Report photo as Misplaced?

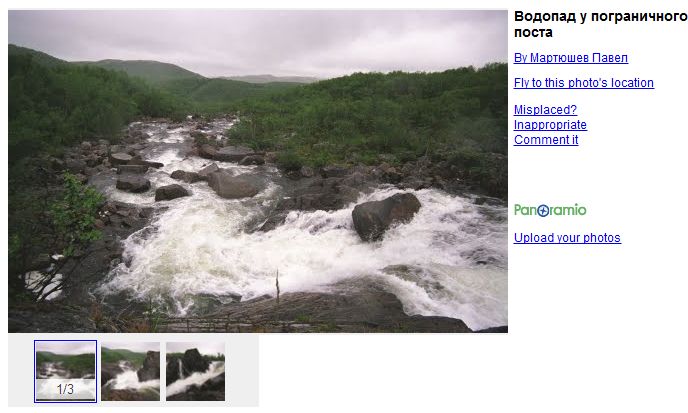545,110
